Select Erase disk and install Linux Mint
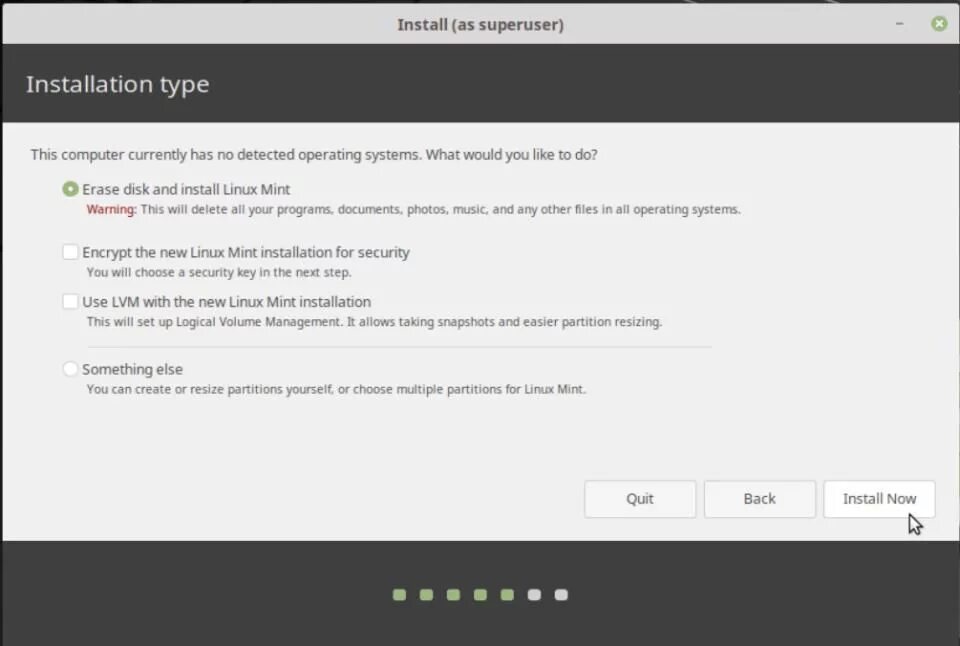Viewport: 960px width, 646px height. tap(70, 189)
